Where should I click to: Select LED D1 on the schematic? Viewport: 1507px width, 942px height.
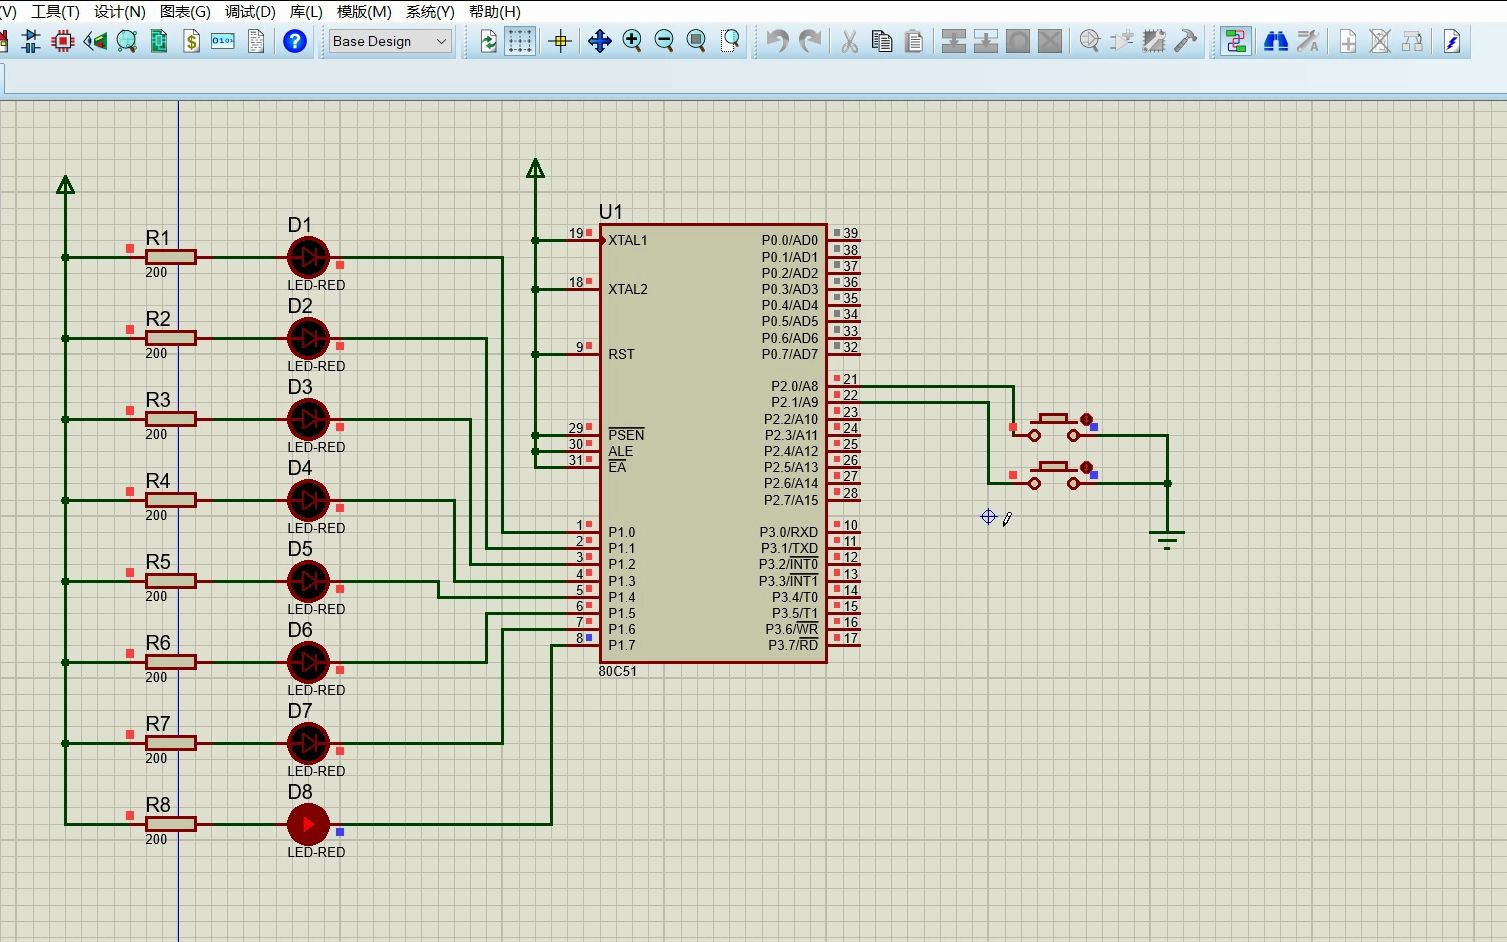[308, 257]
